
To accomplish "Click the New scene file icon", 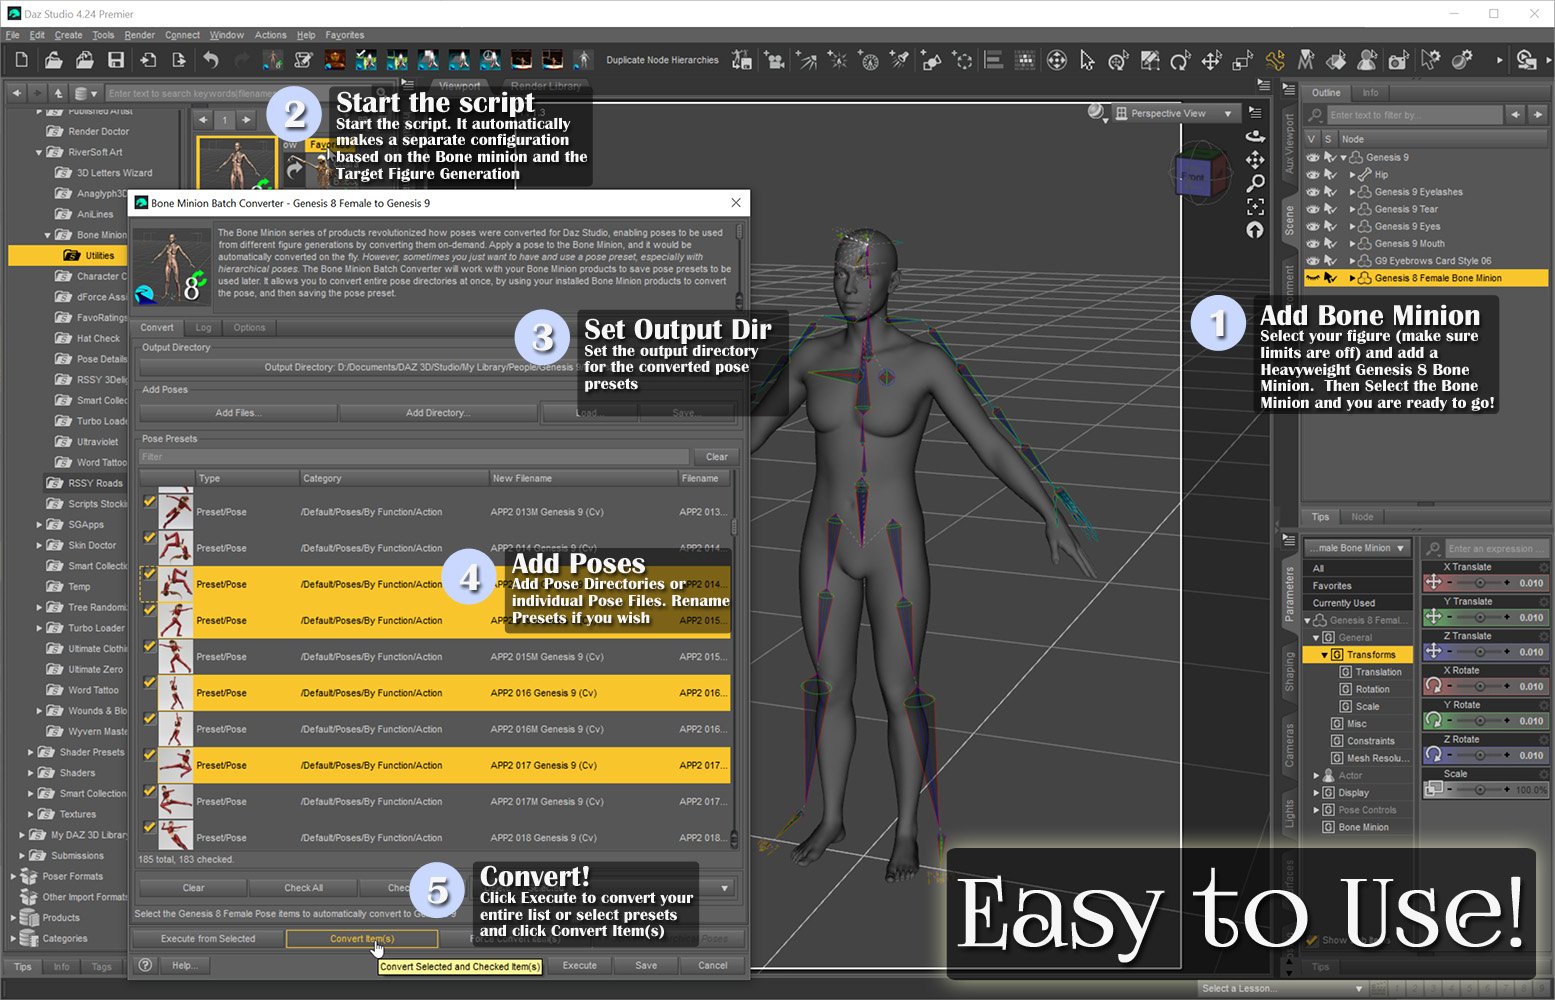I will tap(21, 61).
